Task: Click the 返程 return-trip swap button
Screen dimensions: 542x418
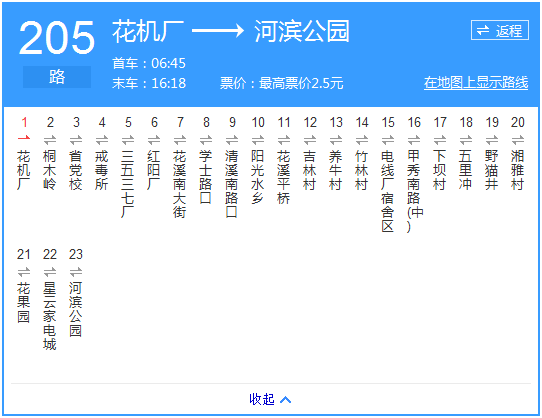Action: 499,30
